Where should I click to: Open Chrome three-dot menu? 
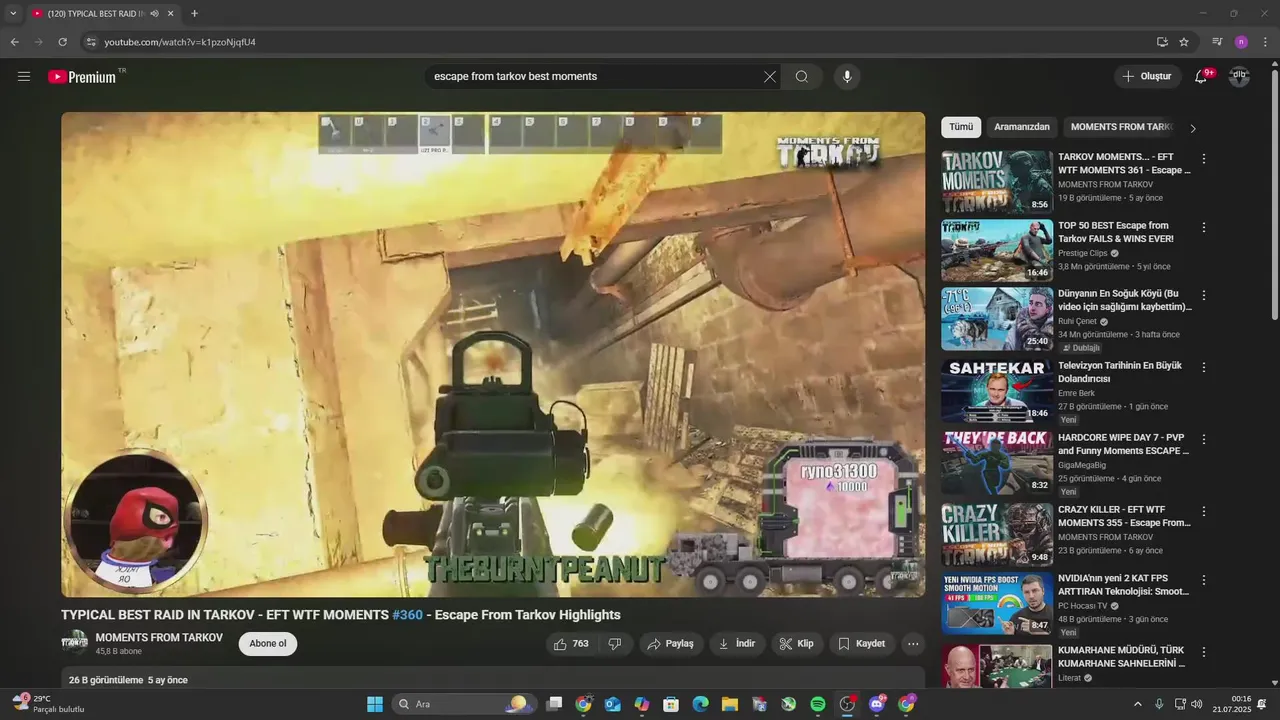(x=1266, y=42)
